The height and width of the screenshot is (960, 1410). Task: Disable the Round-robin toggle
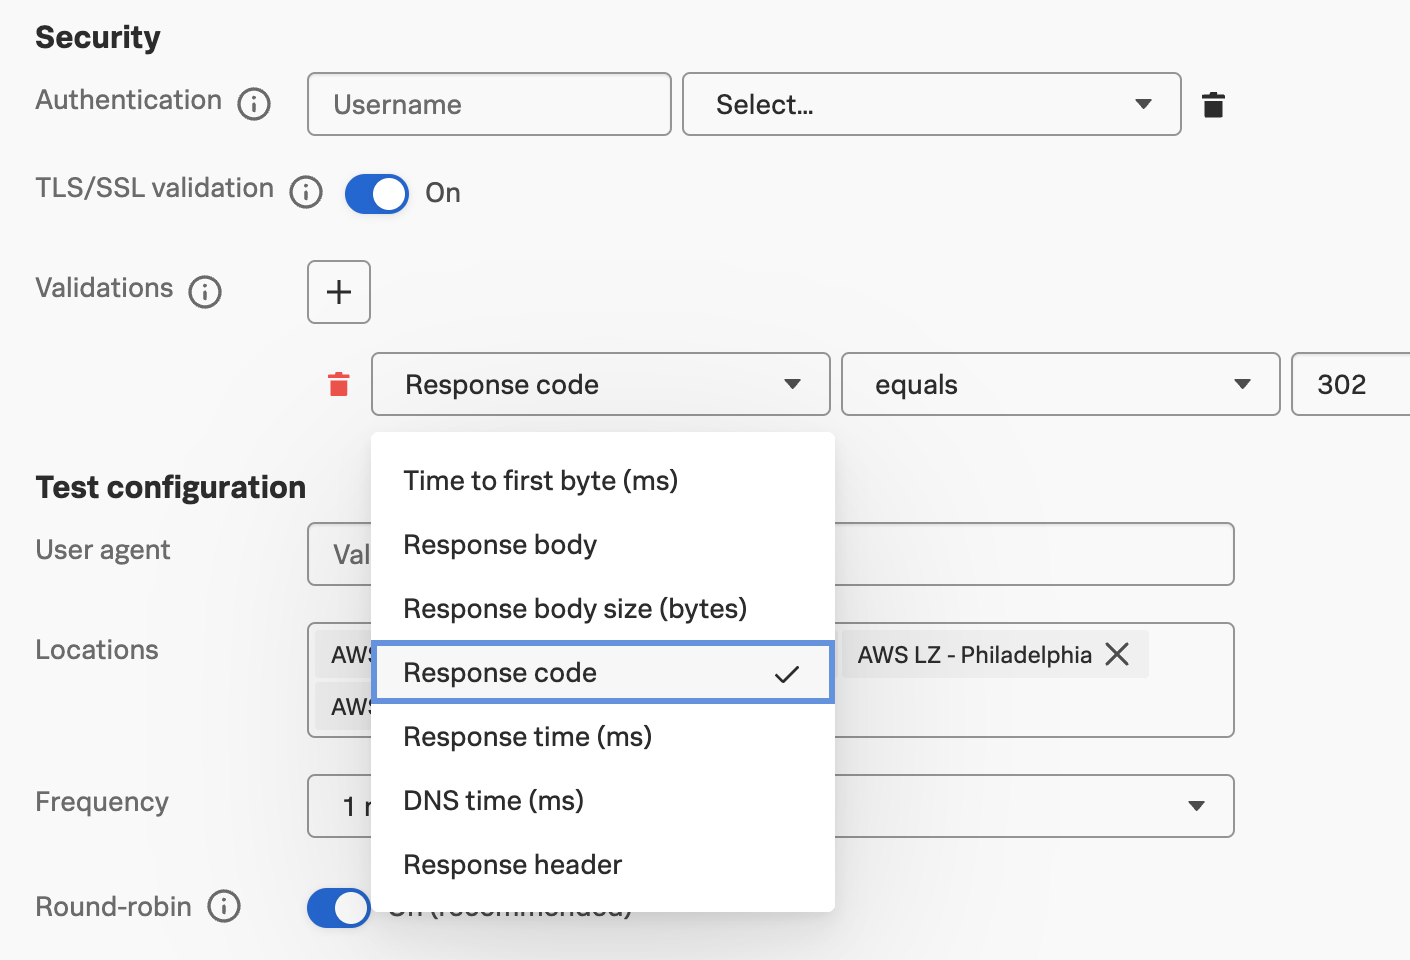tap(338, 908)
